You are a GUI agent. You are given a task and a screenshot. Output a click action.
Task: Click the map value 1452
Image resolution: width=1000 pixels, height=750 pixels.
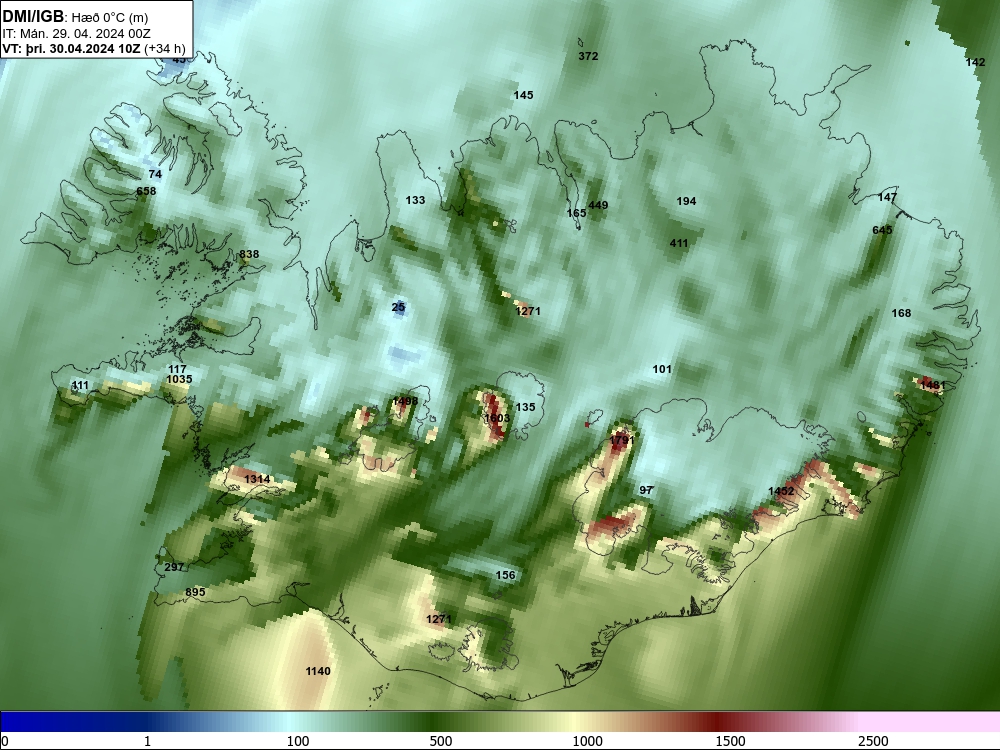pos(781,491)
